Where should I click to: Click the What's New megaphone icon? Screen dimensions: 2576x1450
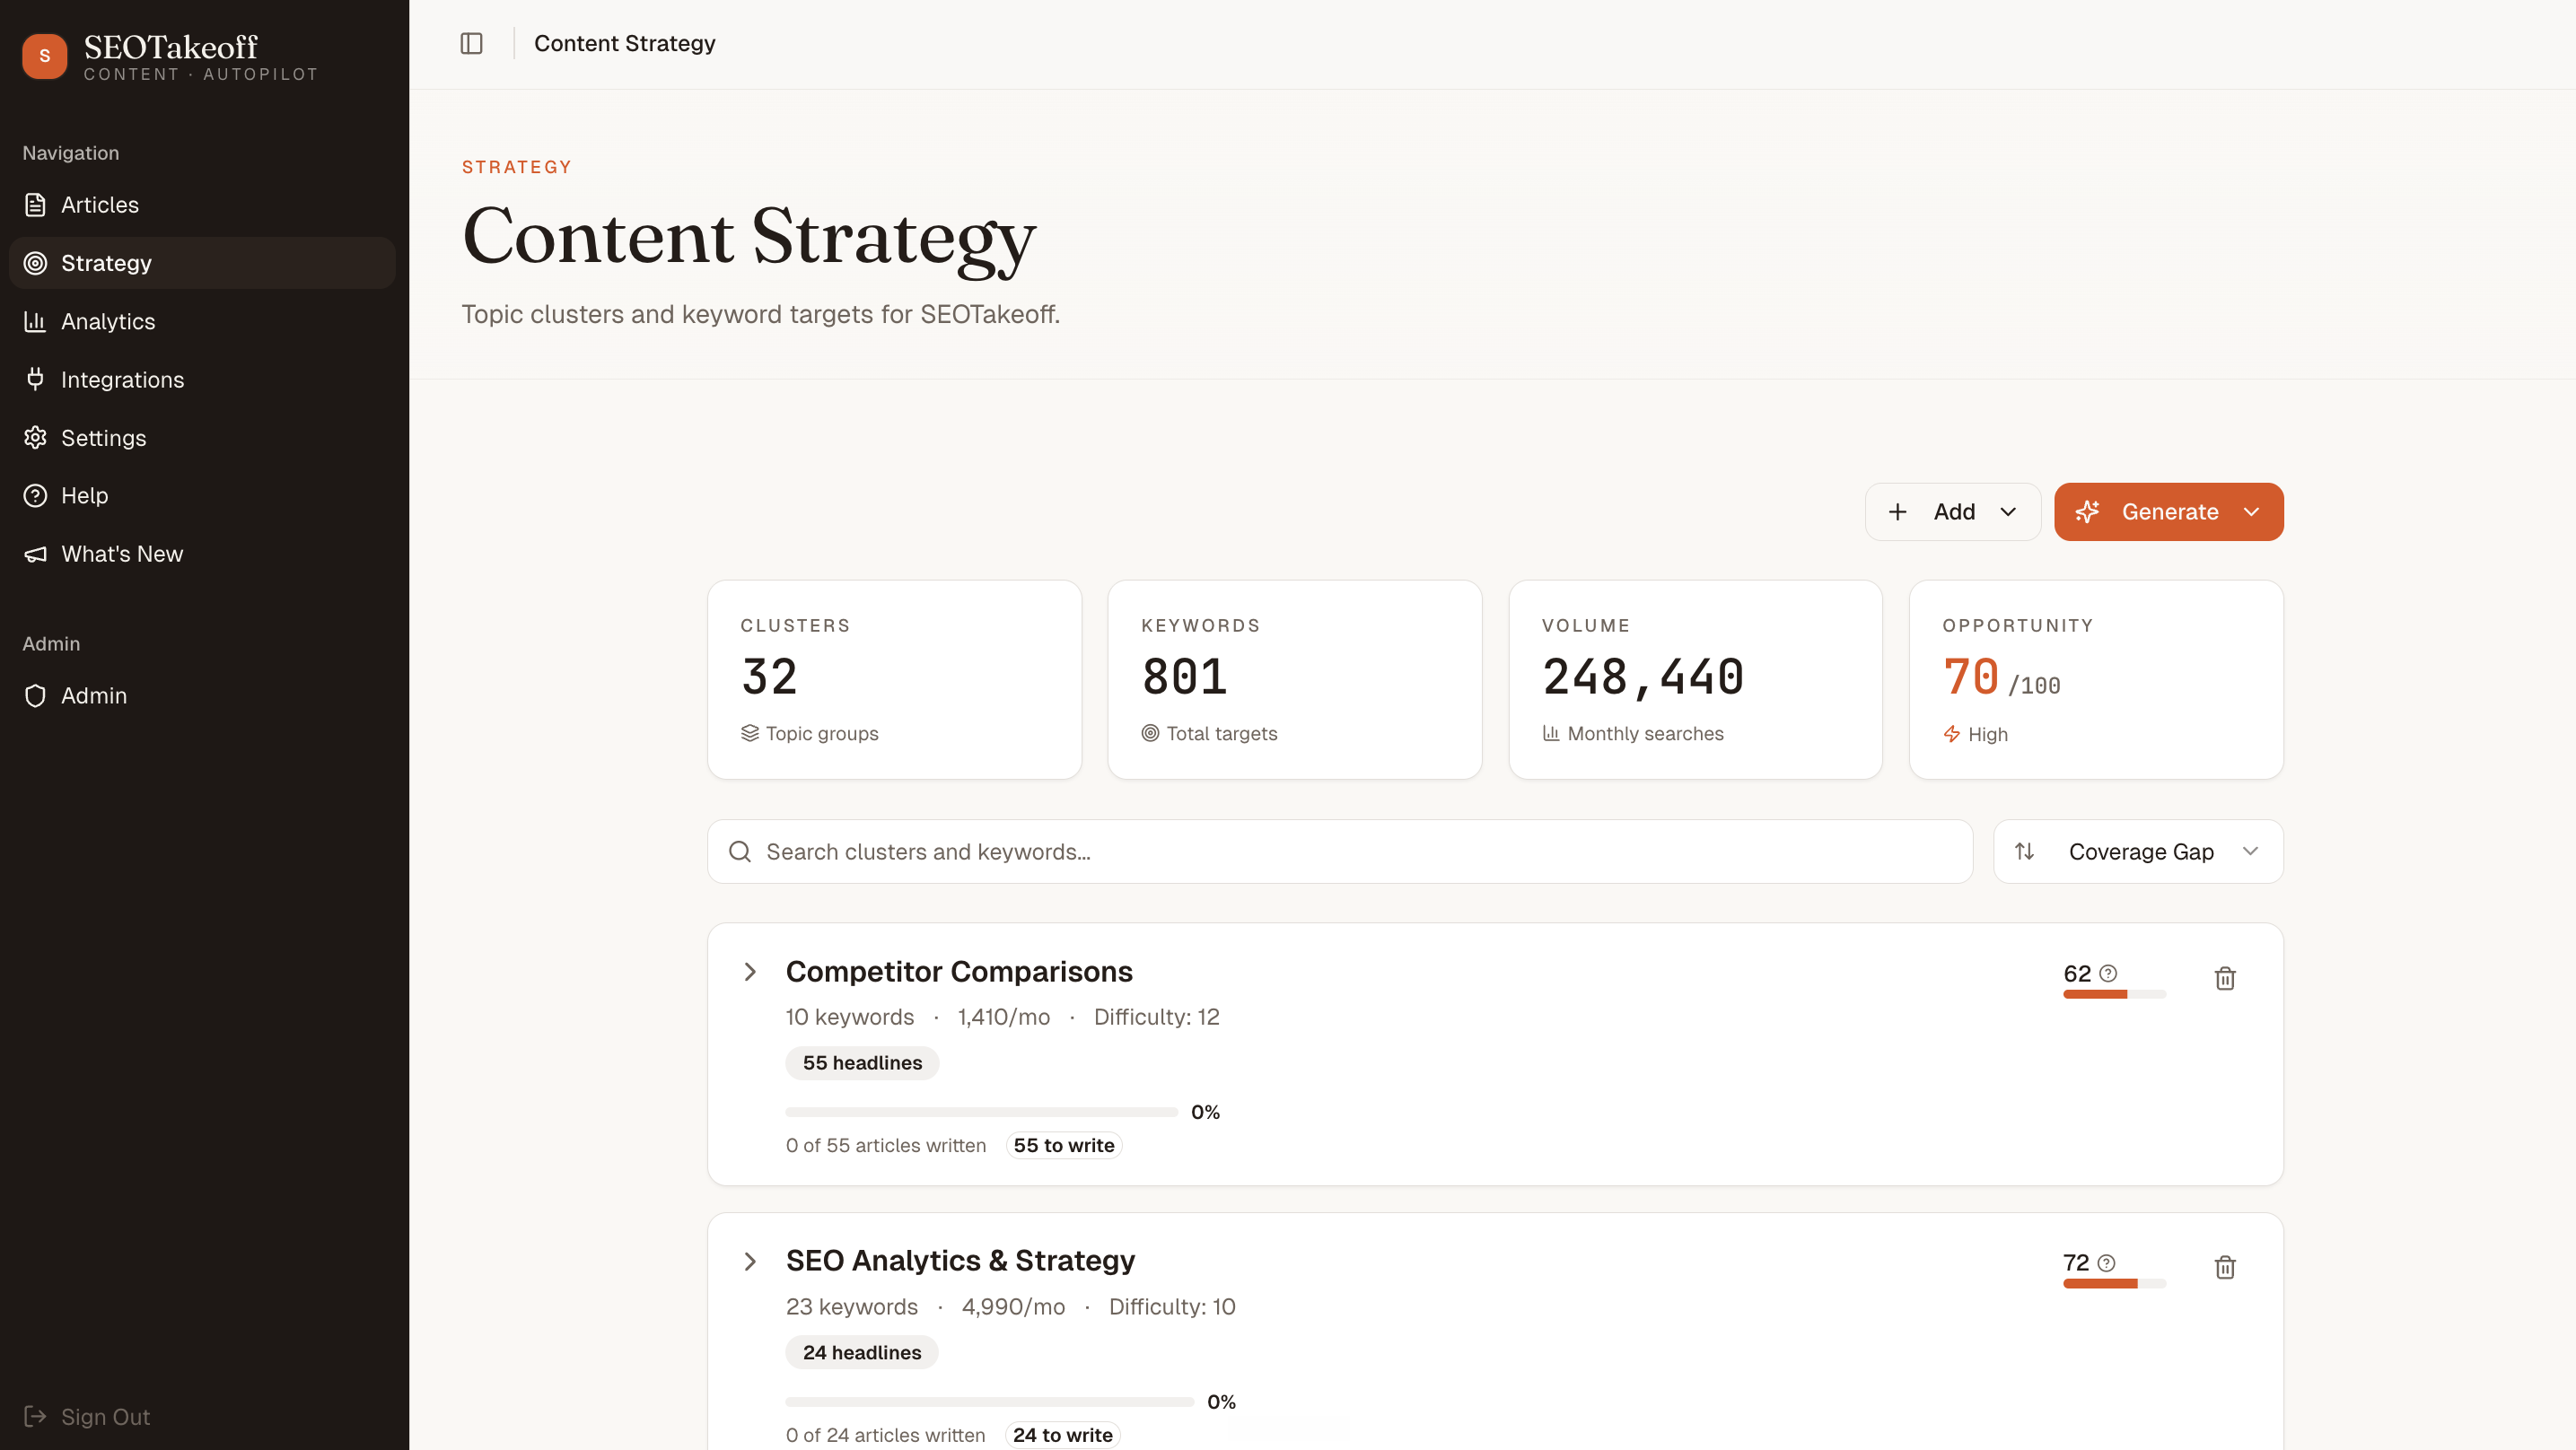35,554
